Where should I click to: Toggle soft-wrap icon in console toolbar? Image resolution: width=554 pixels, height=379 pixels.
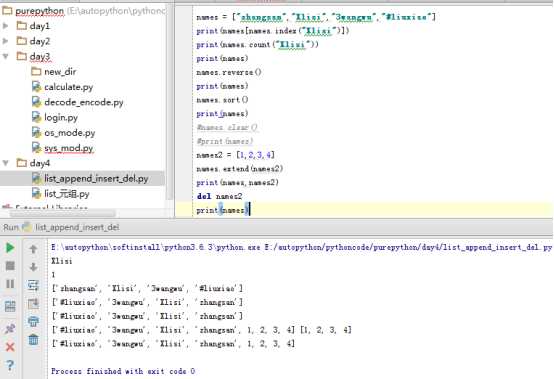point(33,285)
